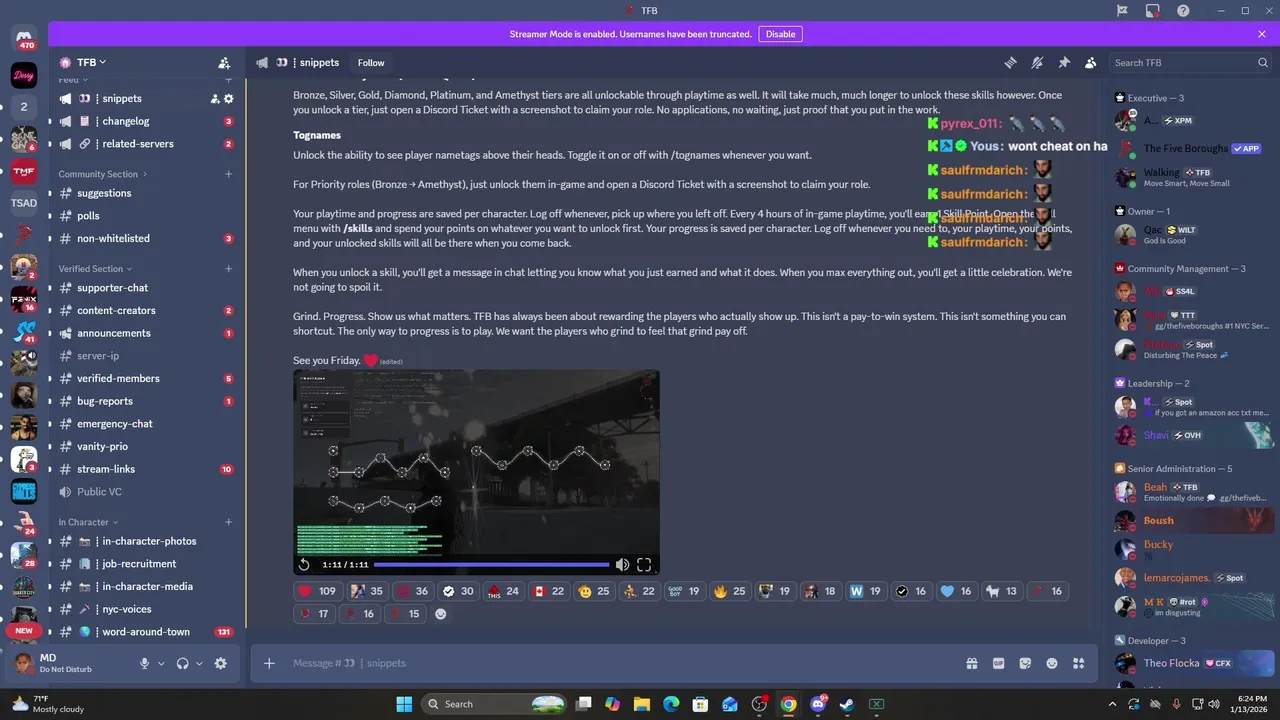This screenshot has height=720, width=1280.
Task: Open the Help question mark icon
Action: click(x=1183, y=10)
